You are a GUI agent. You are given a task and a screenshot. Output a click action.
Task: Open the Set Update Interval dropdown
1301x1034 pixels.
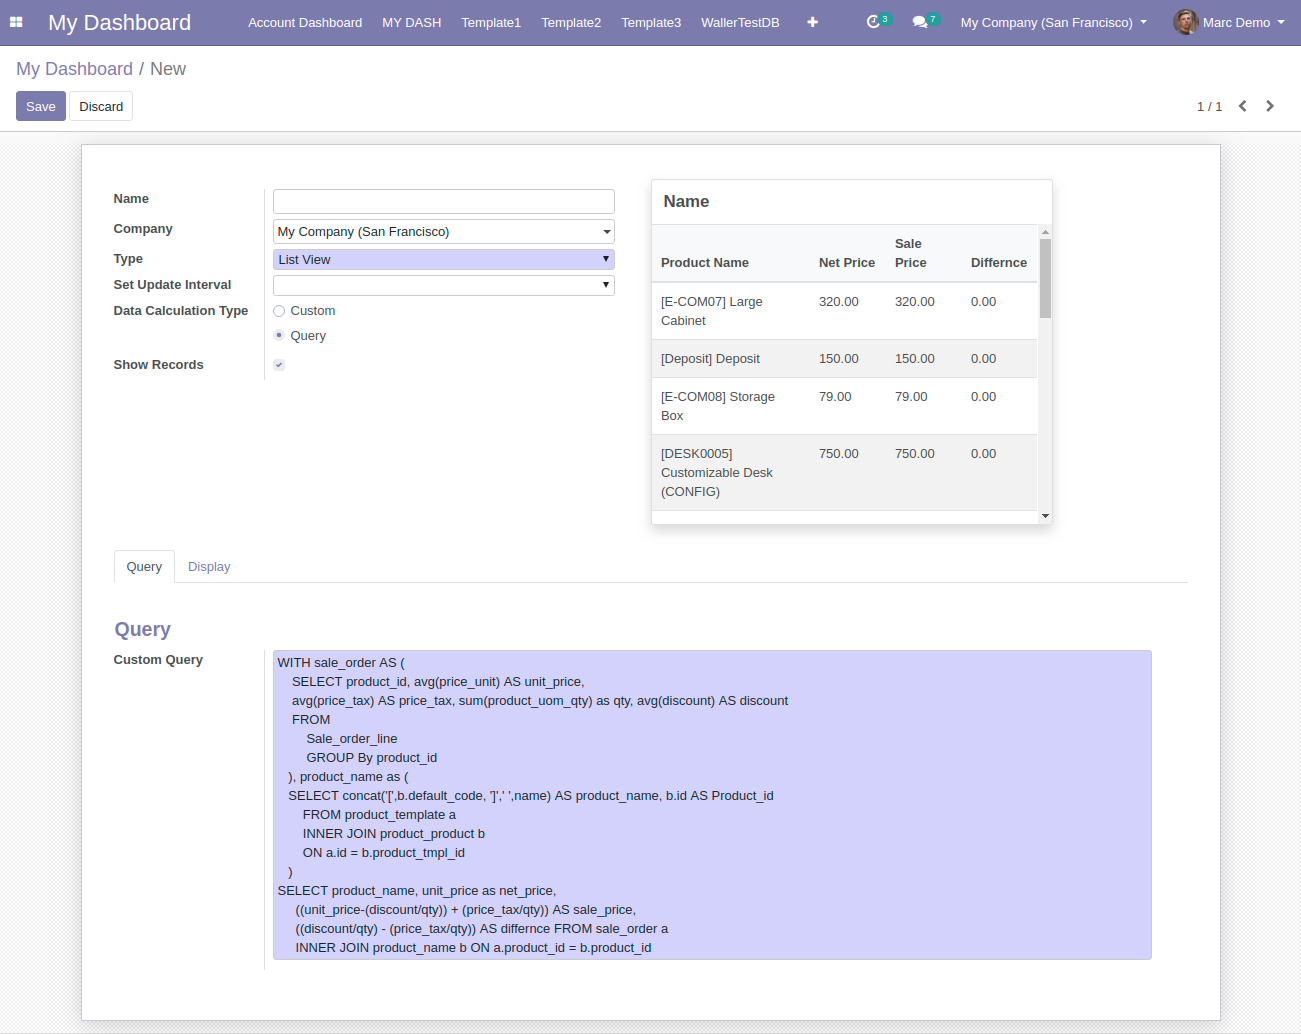(x=443, y=285)
